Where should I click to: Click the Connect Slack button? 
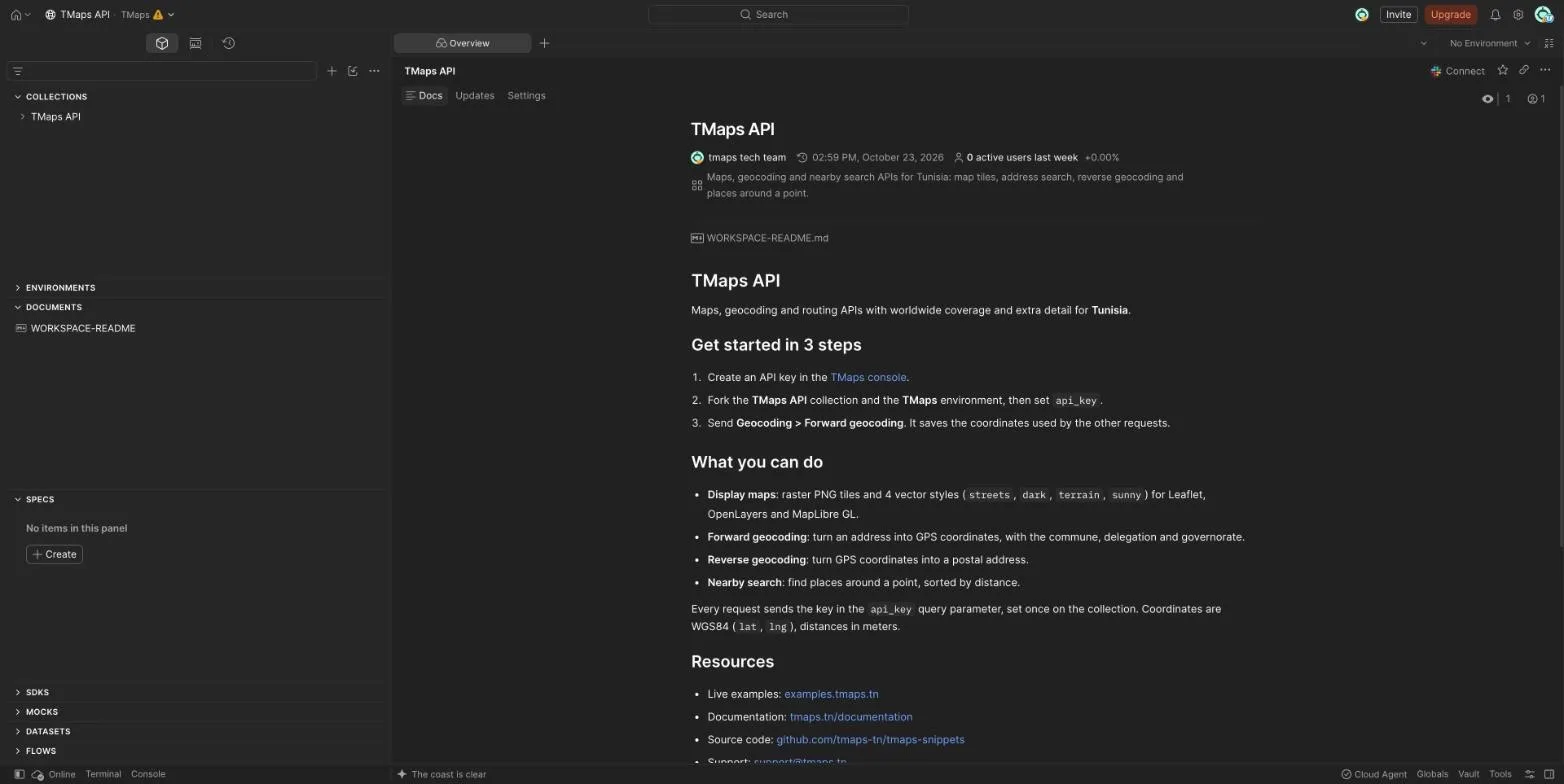tap(1457, 71)
